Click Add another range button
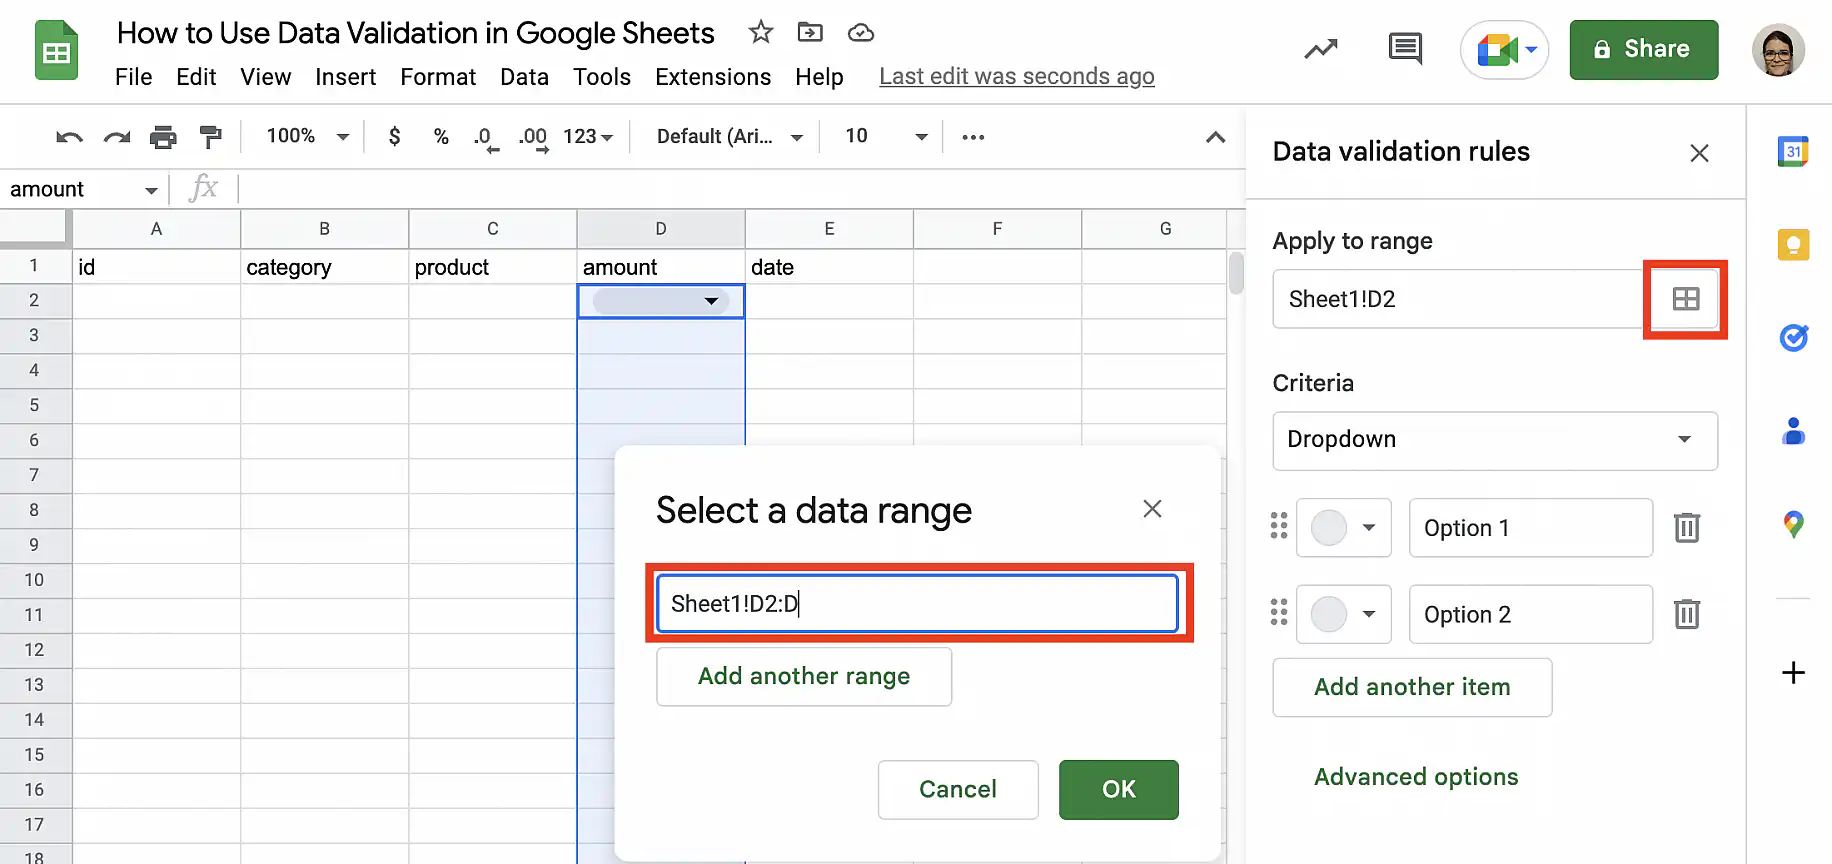1832x864 pixels. 804,677
